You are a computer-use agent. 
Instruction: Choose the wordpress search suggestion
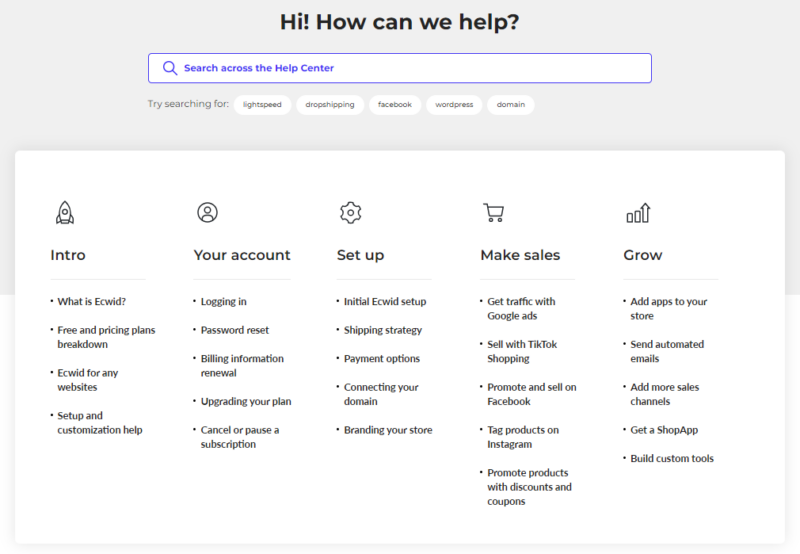(454, 105)
